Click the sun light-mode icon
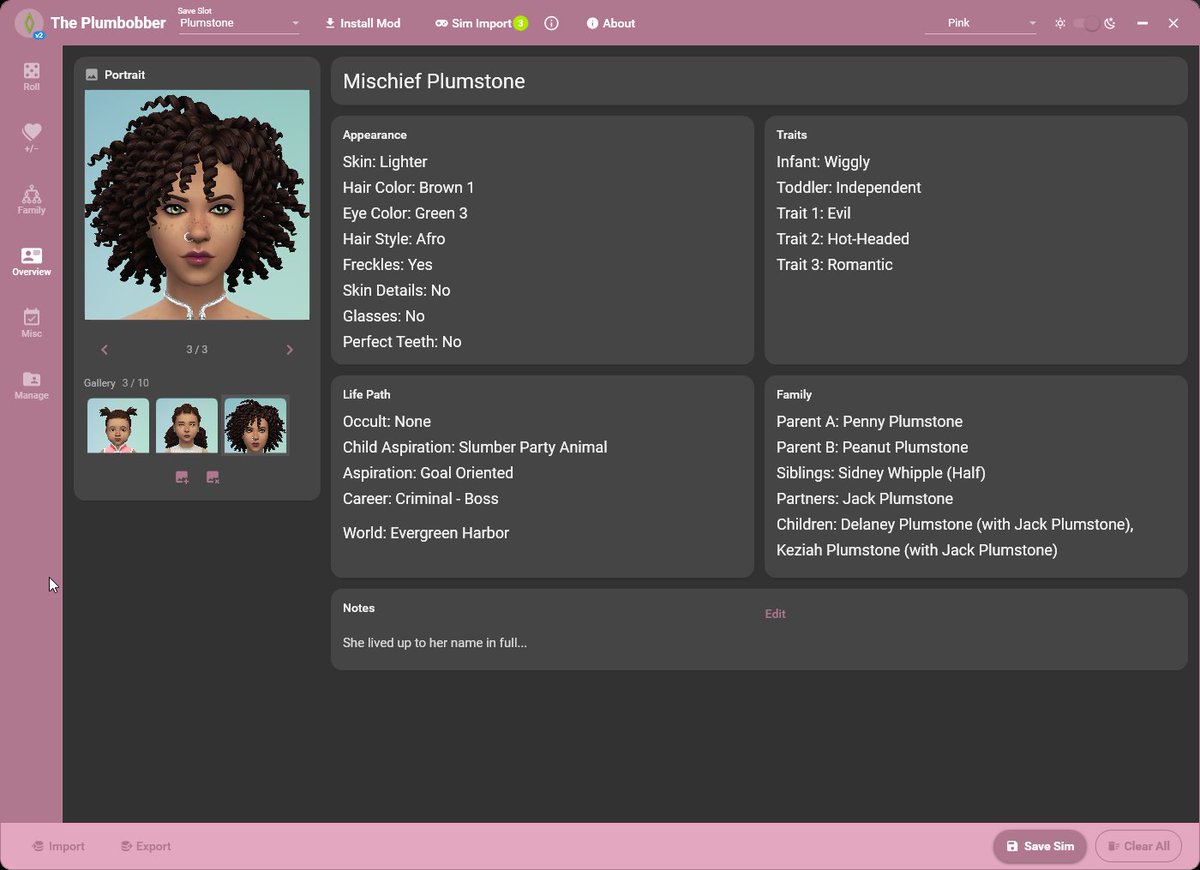The image size is (1200, 870). pyautogui.click(x=1060, y=23)
